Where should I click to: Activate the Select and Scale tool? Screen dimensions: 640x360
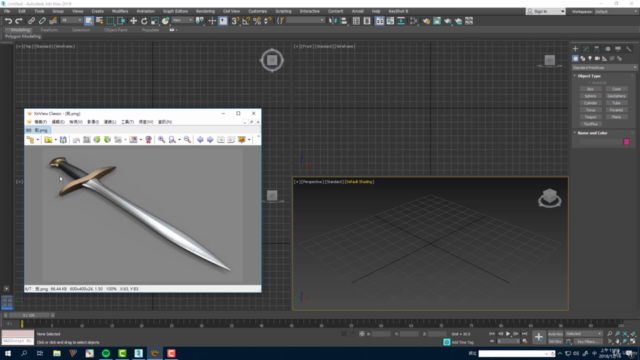(x=155, y=21)
